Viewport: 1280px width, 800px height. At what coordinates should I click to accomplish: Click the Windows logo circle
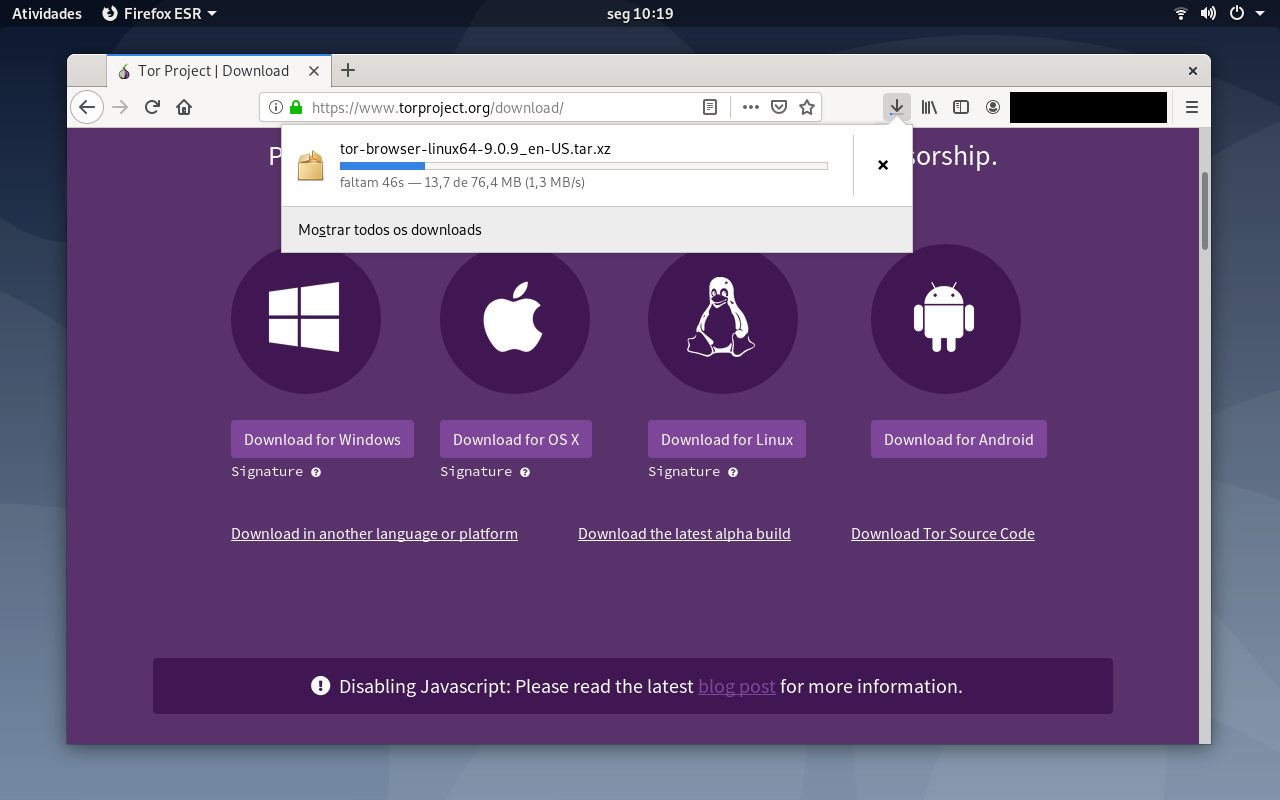(x=306, y=319)
